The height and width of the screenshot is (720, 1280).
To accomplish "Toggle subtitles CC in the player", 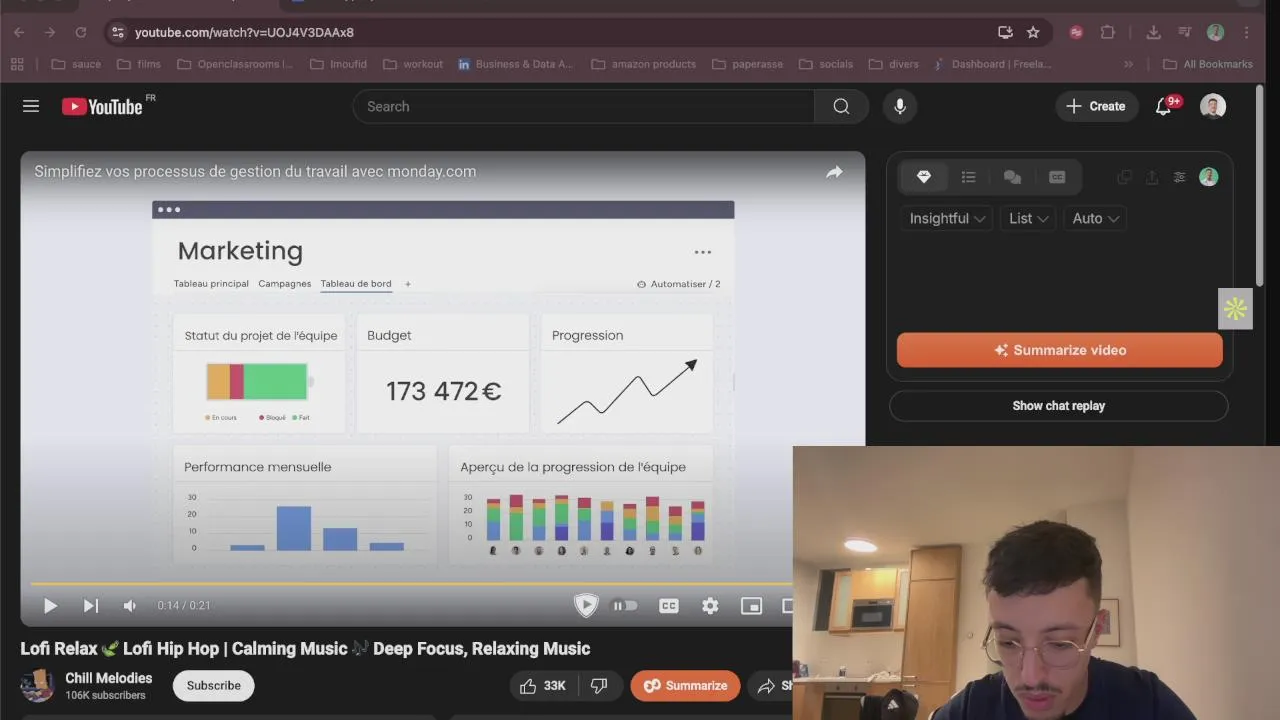I will click(x=669, y=605).
